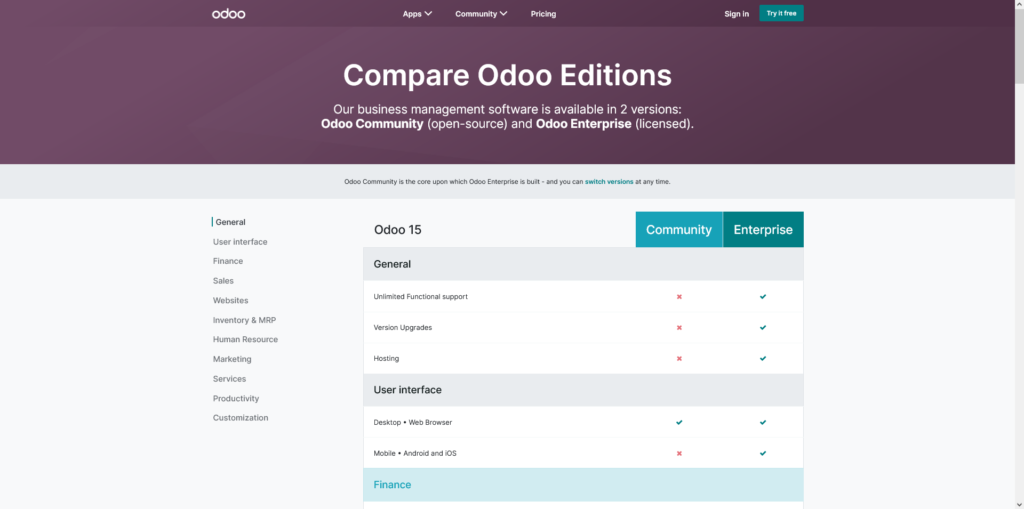Viewport: 1024px width, 509px height.
Task: Select Inventory & MRP in the sidebar
Action: (244, 320)
